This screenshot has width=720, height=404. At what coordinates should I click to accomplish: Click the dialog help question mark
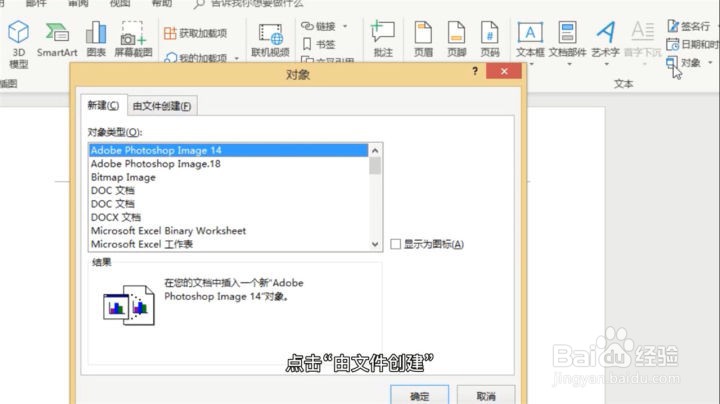pyautogui.click(x=475, y=71)
